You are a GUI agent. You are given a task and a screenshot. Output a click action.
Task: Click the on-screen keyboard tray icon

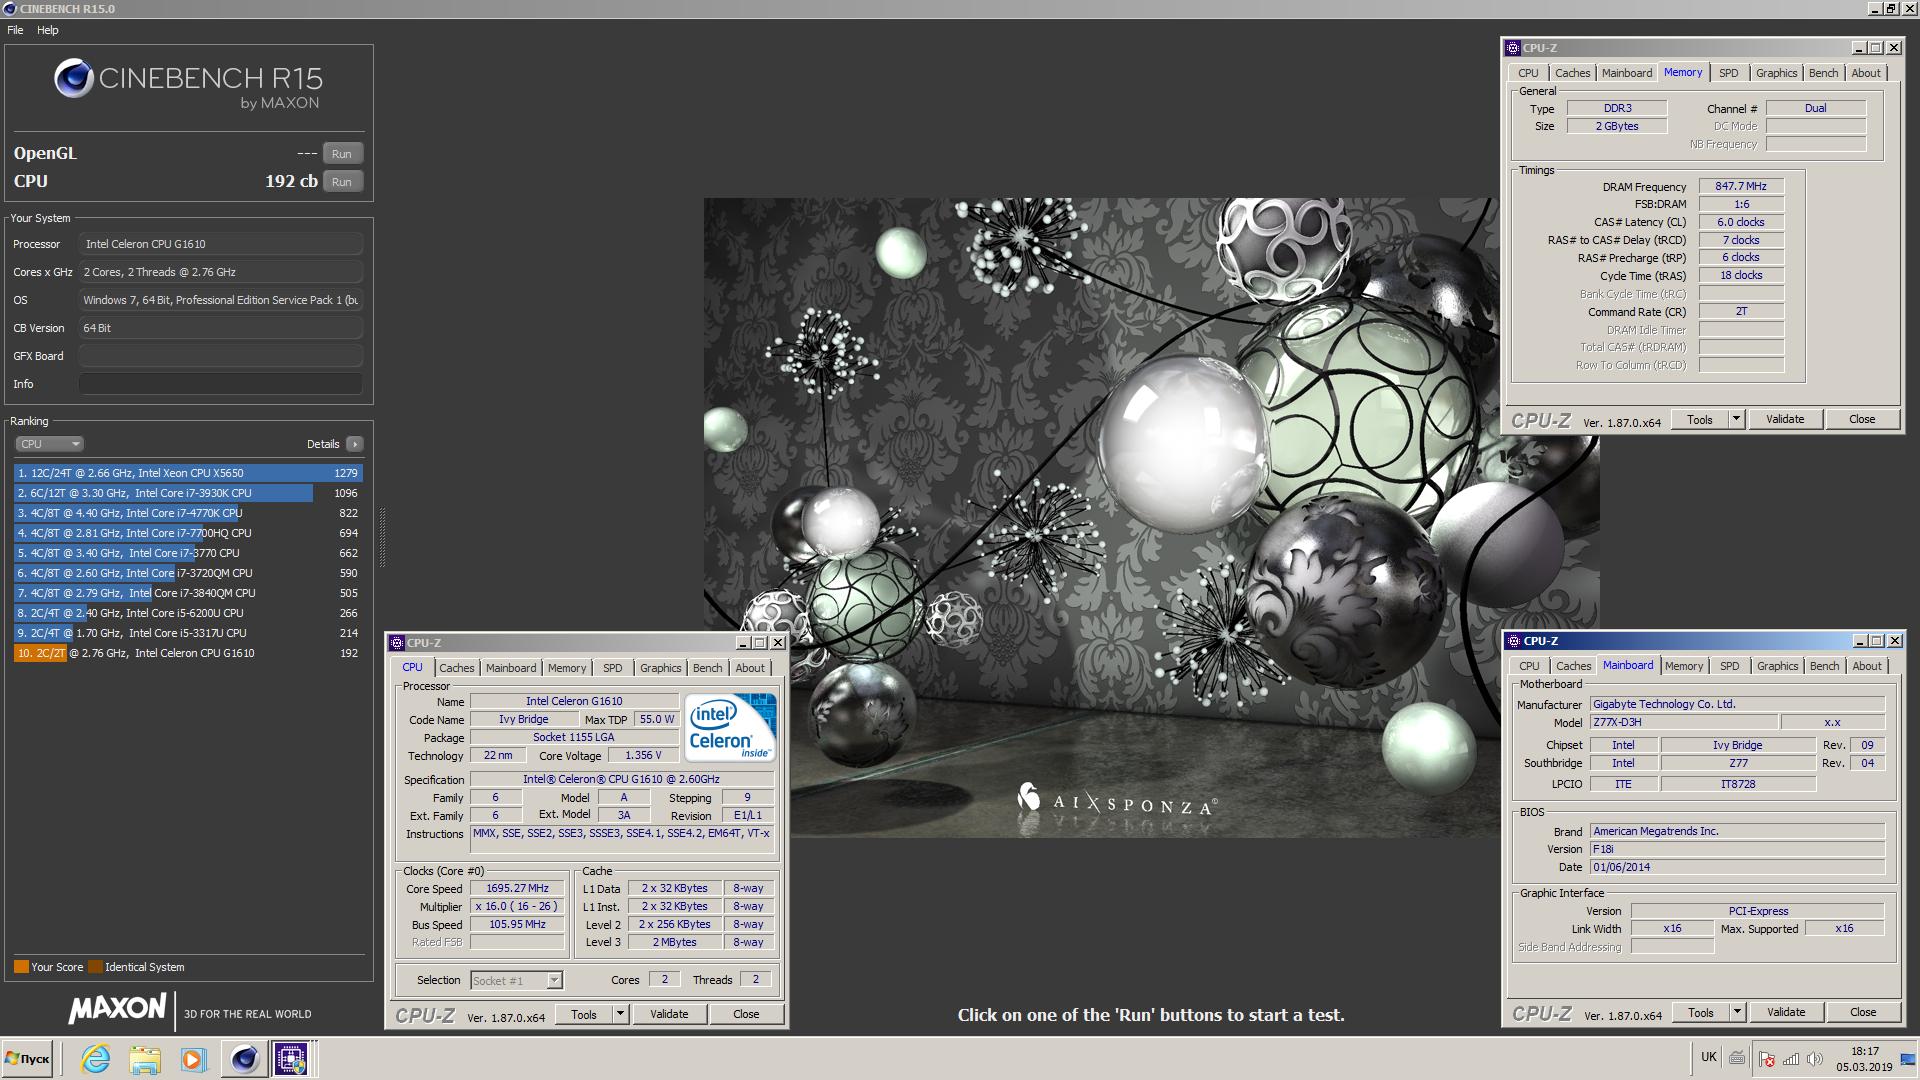click(x=1738, y=1057)
